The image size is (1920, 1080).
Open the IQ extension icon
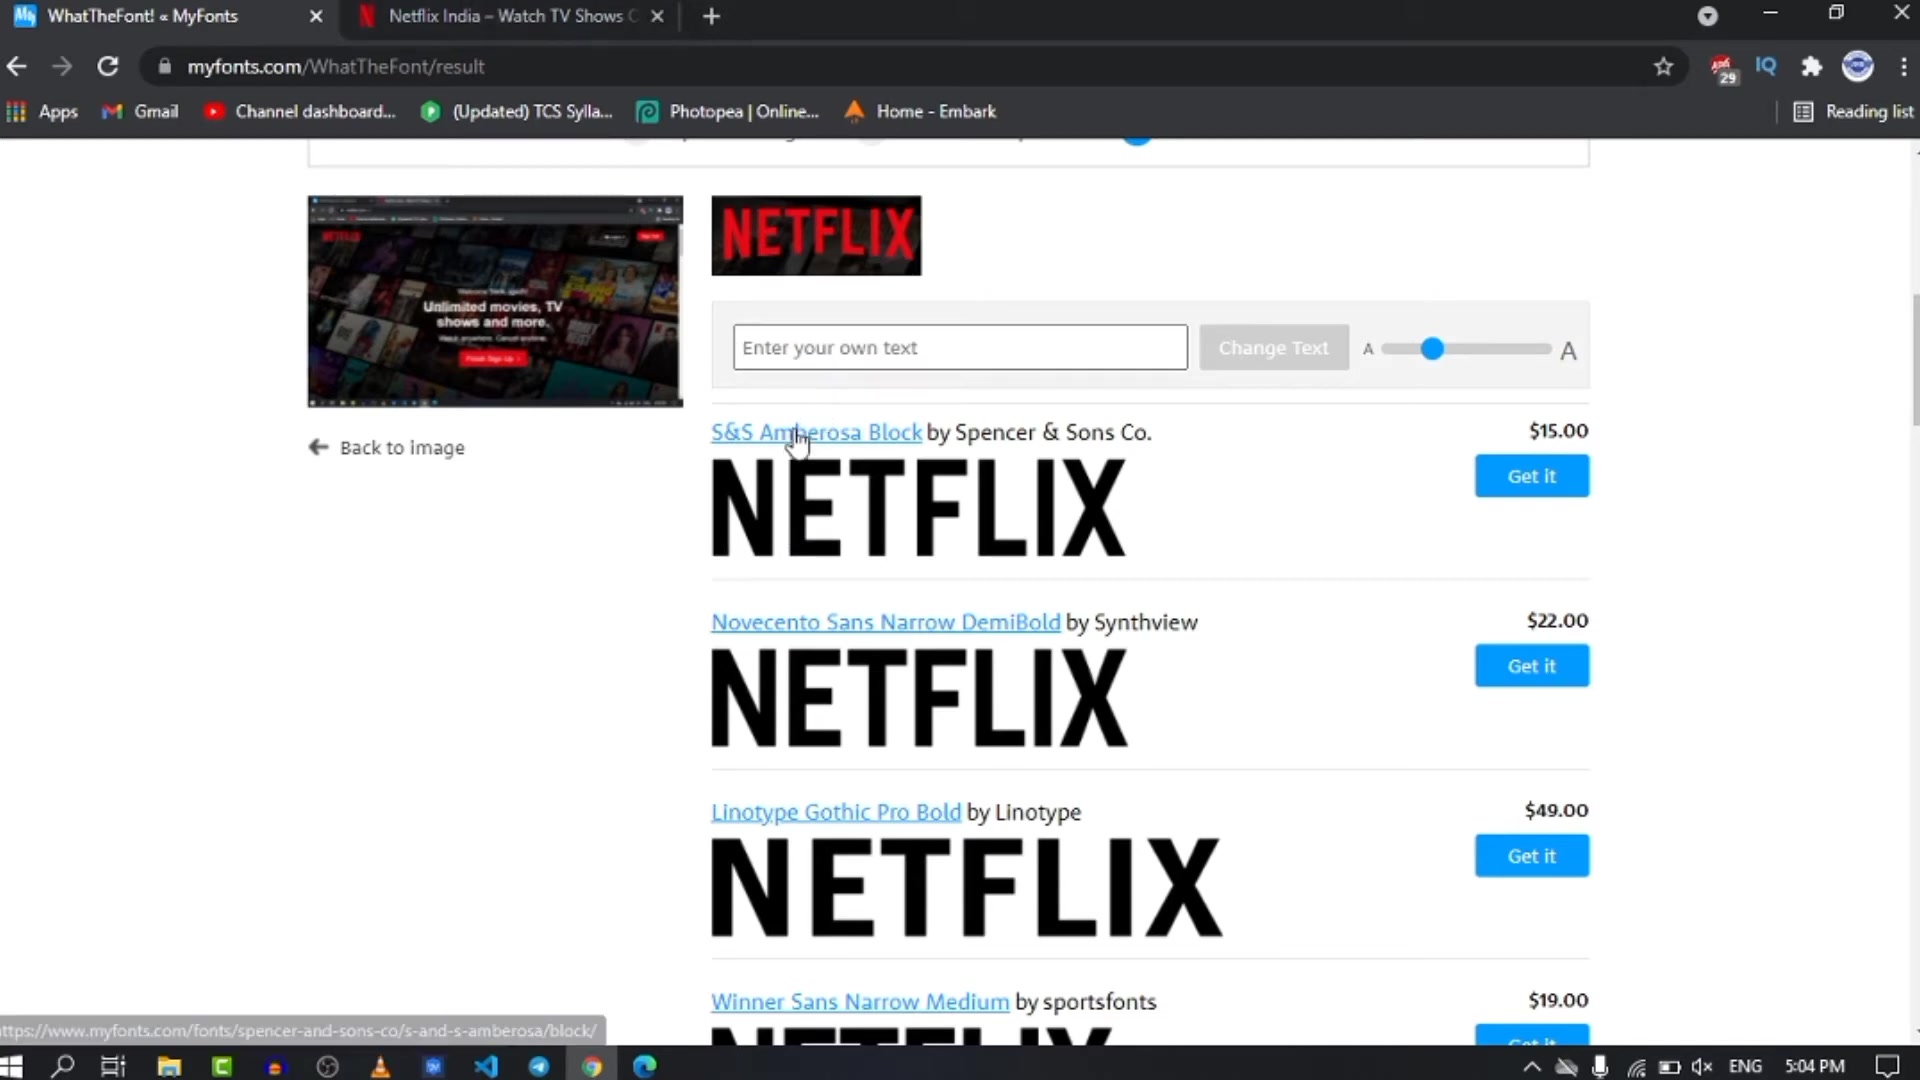[x=1766, y=66]
